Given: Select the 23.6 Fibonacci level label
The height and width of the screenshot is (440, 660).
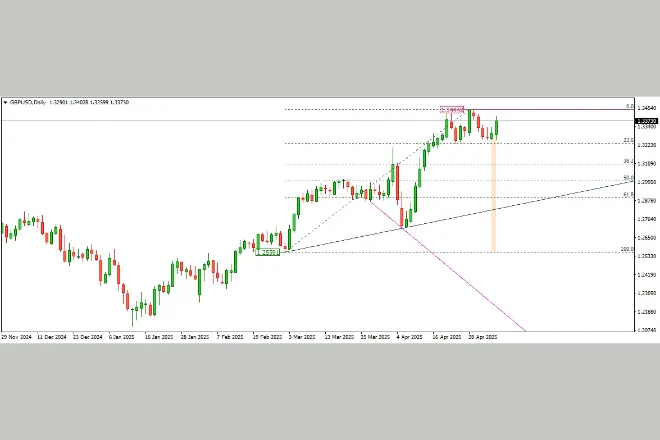Looking at the screenshot, I should [628, 140].
